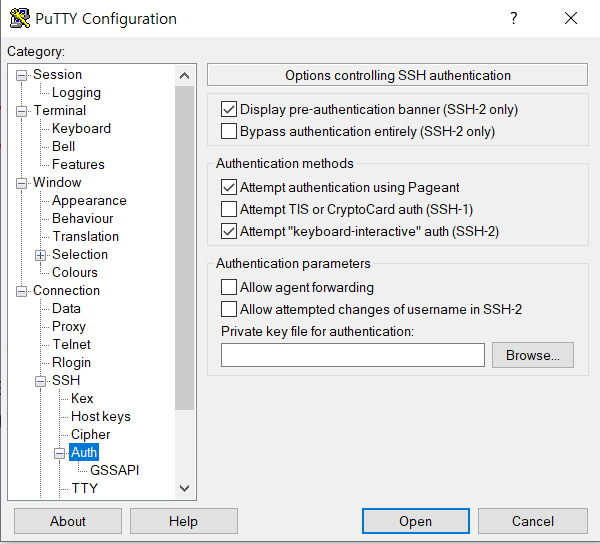Select Terminal category
The image size is (600, 544).
(x=60, y=111)
